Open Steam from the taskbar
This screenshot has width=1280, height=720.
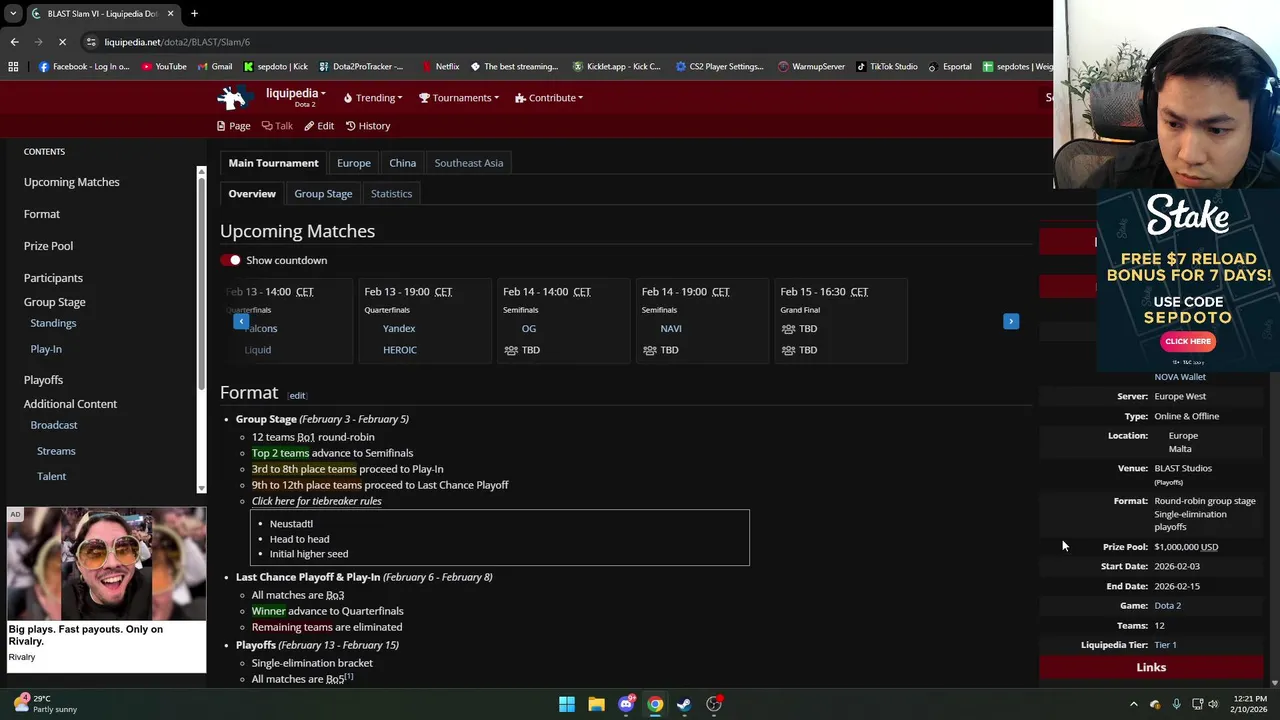coord(684,704)
